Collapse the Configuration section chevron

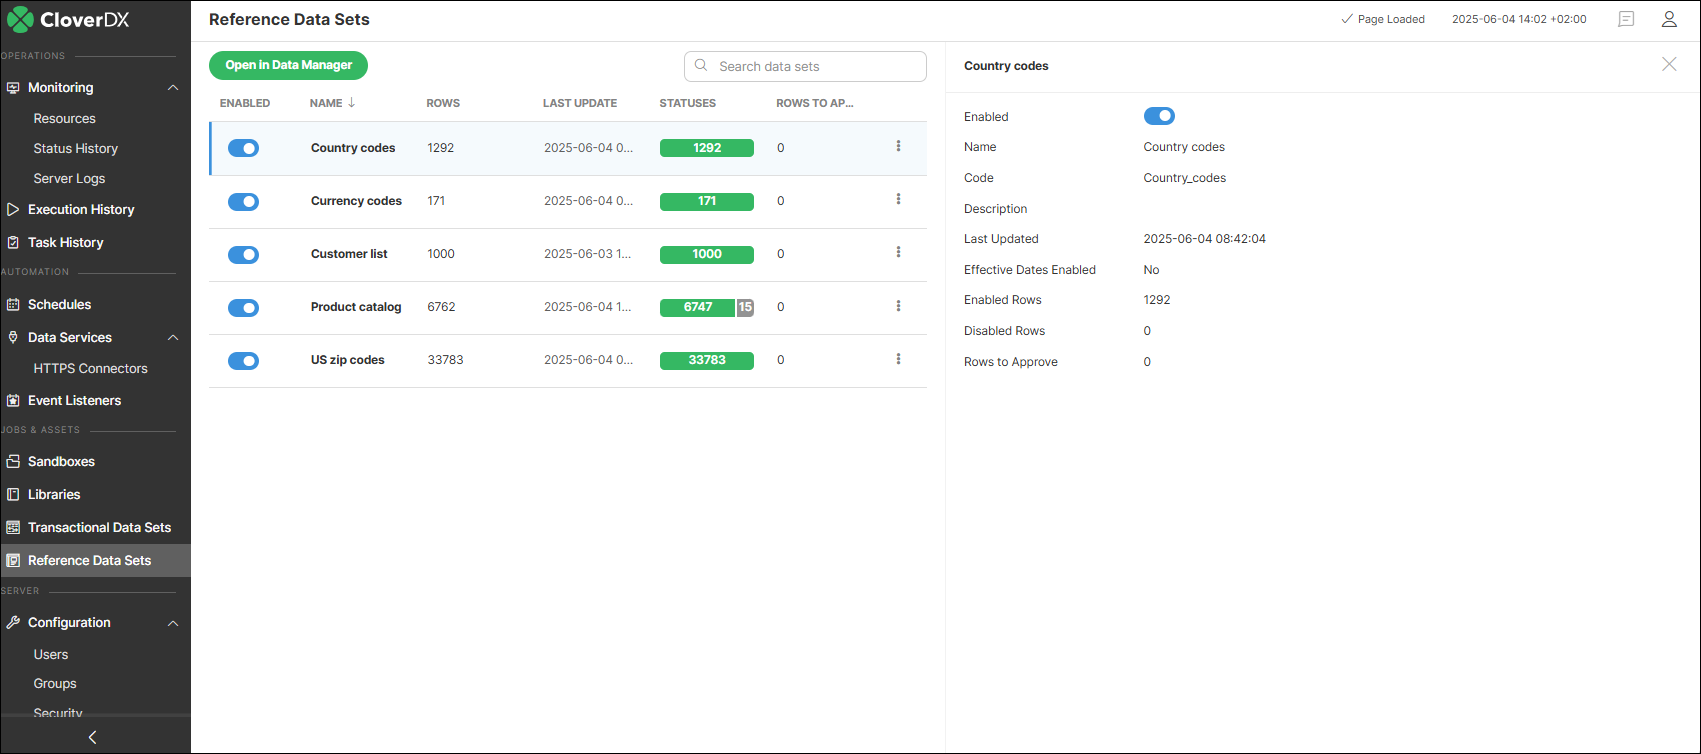click(173, 623)
